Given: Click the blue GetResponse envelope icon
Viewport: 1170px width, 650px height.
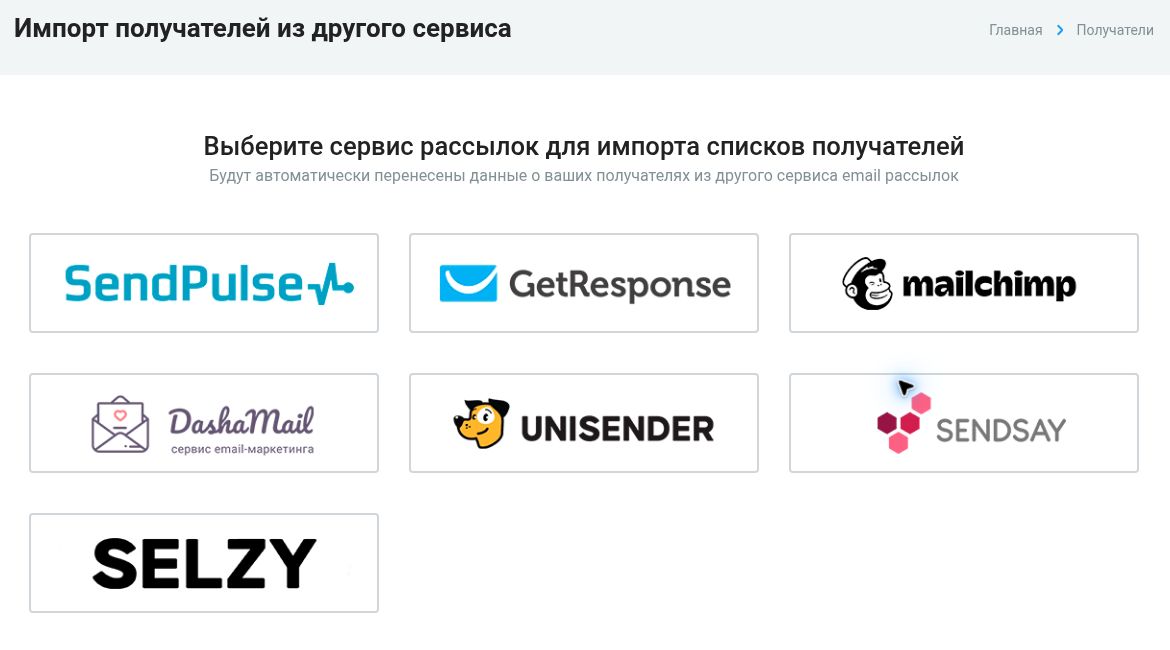Looking at the screenshot, I should coord(468,284).
